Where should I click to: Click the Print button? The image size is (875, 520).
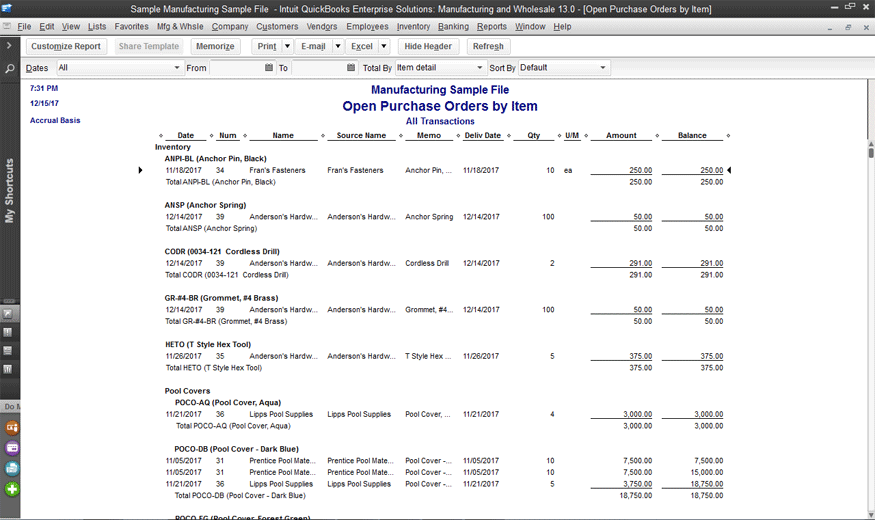267,46
